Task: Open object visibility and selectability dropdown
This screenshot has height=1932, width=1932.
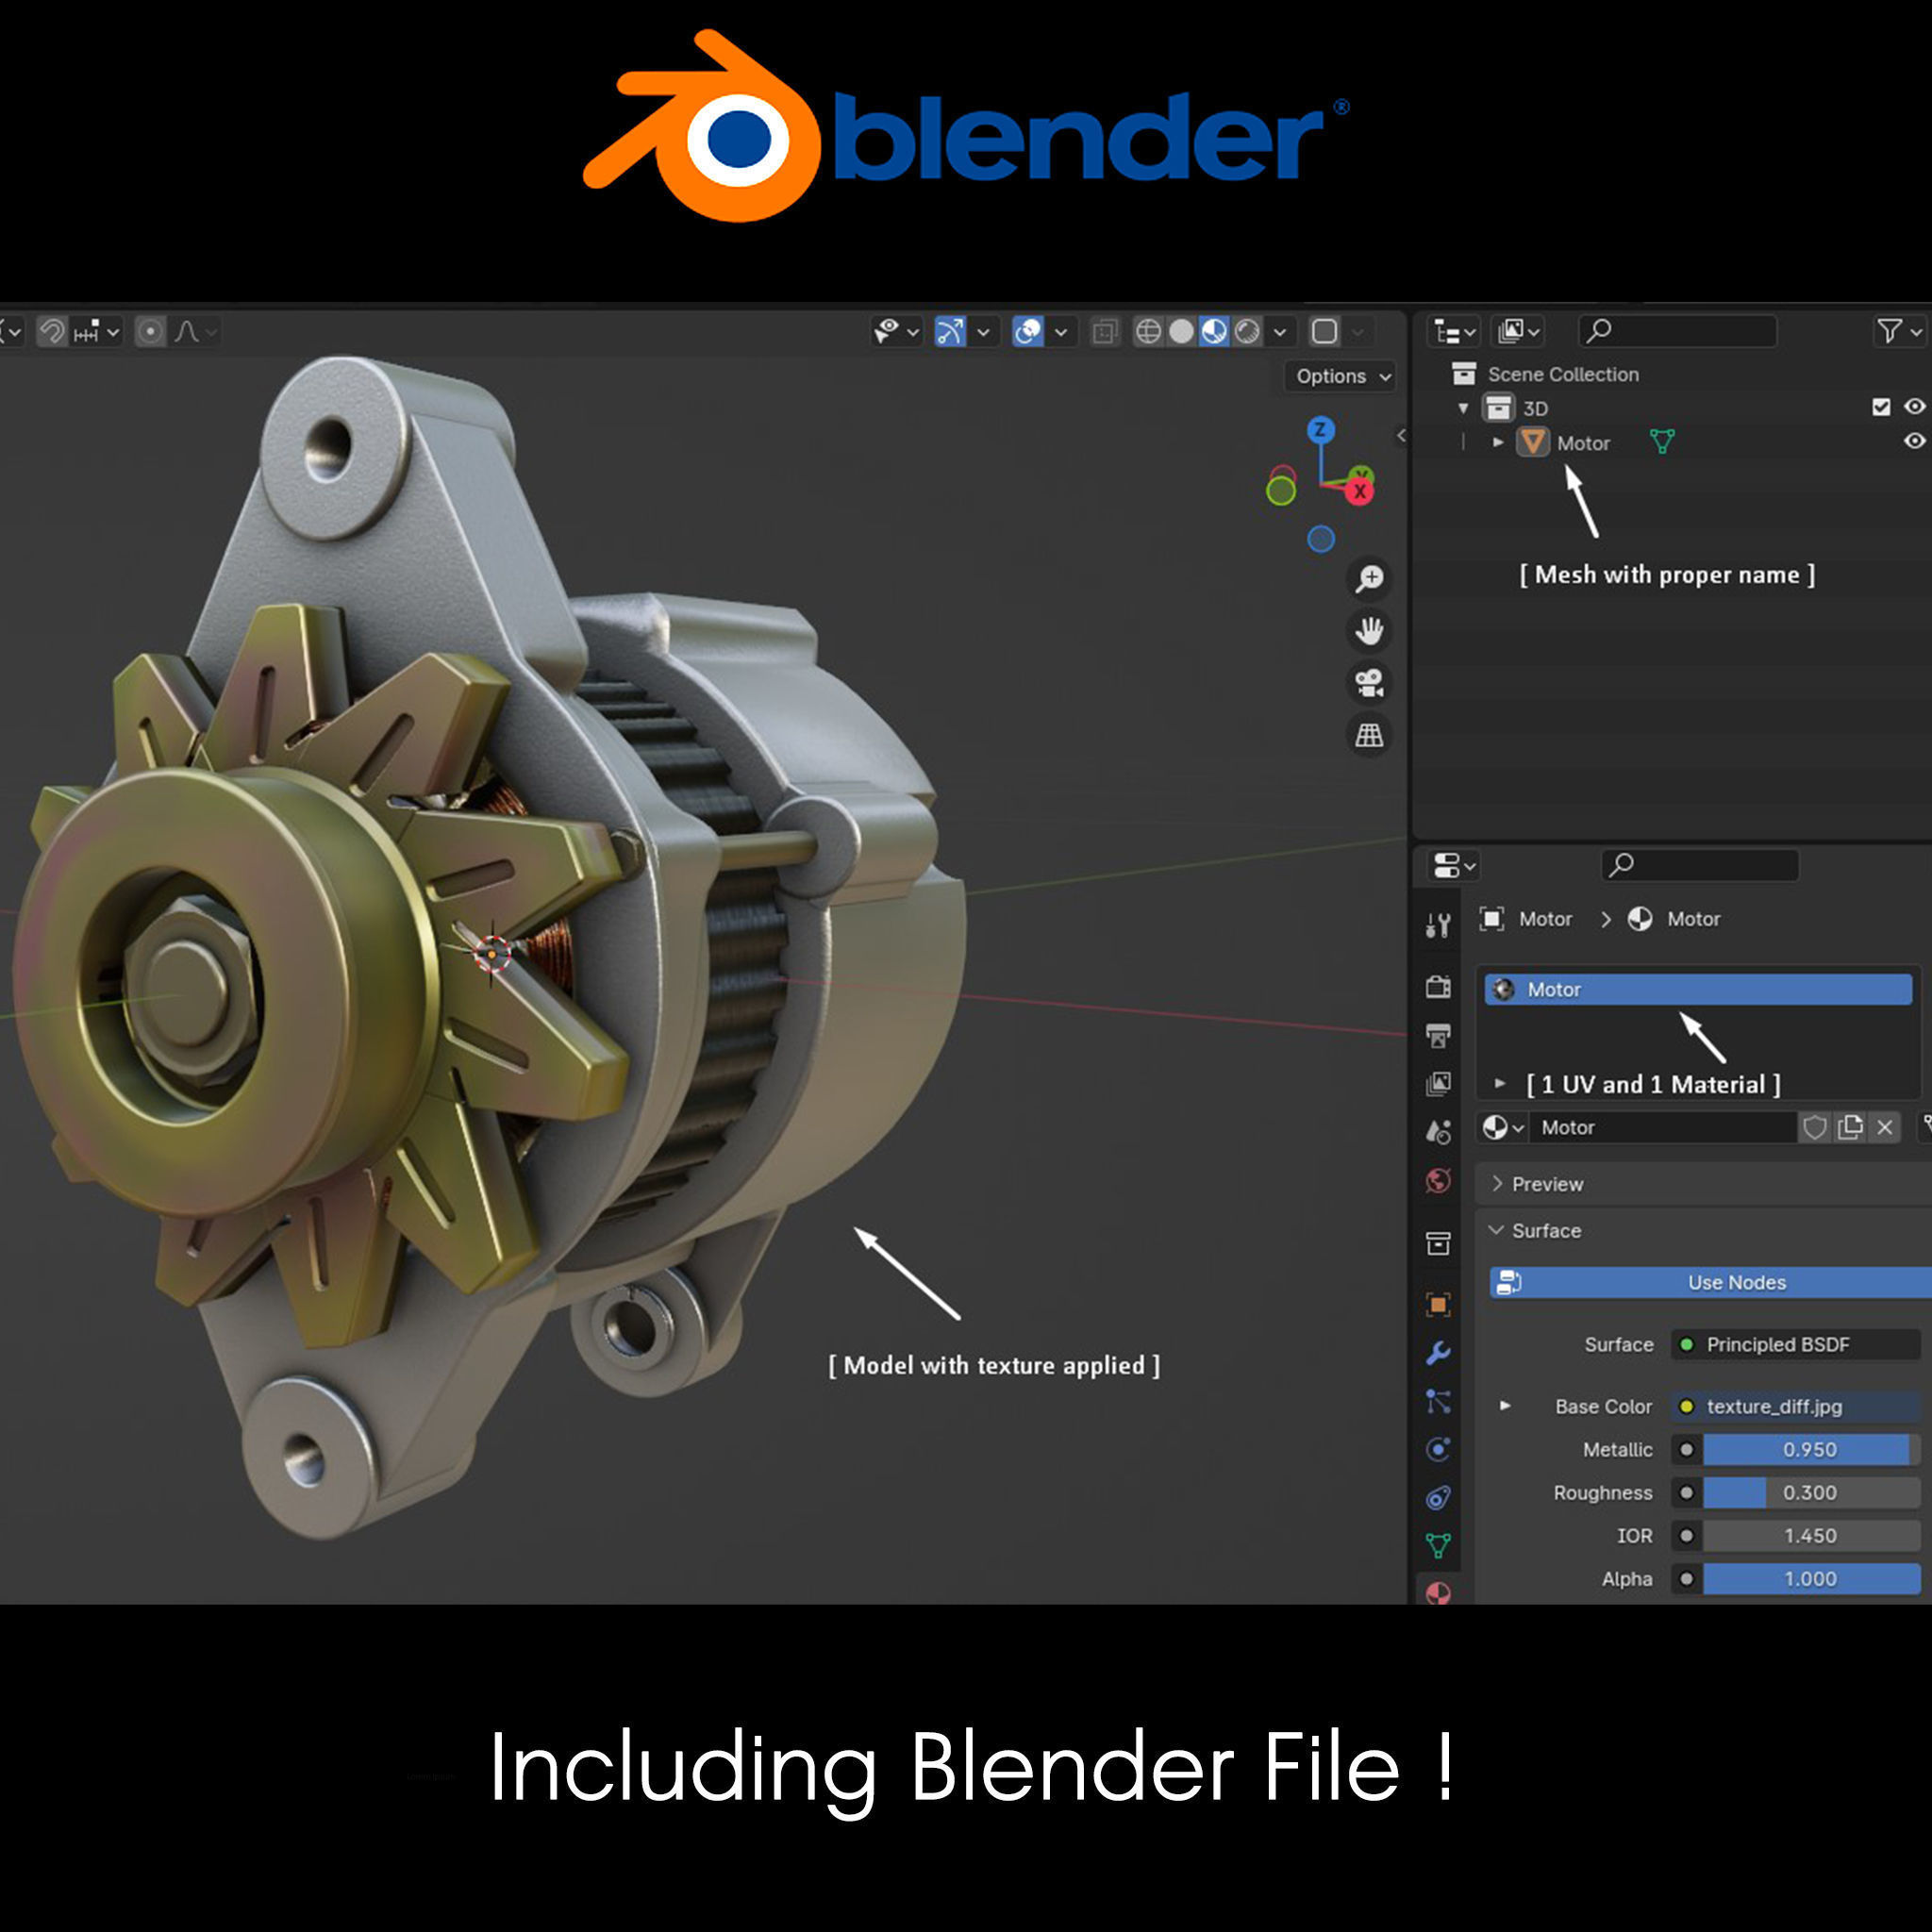Action: tap(896, 331)
